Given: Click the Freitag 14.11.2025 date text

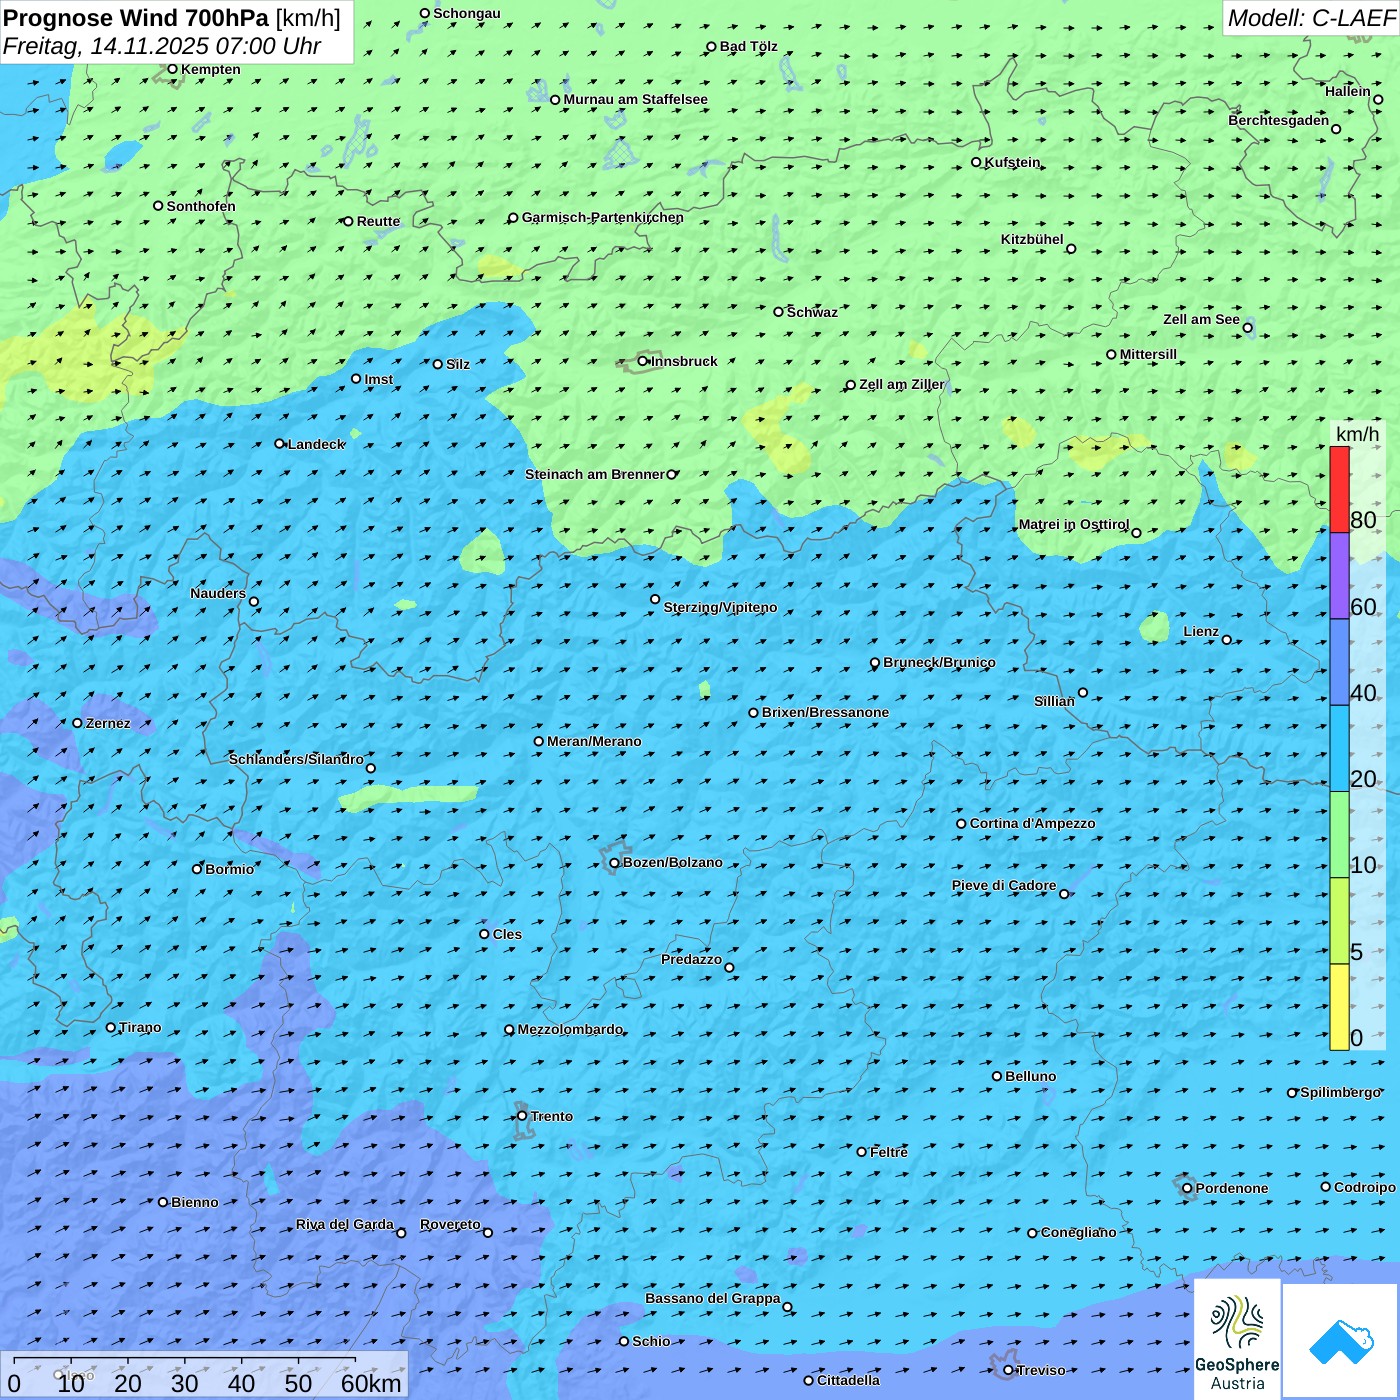Looking at the screenshot, I should coord(162,46).
